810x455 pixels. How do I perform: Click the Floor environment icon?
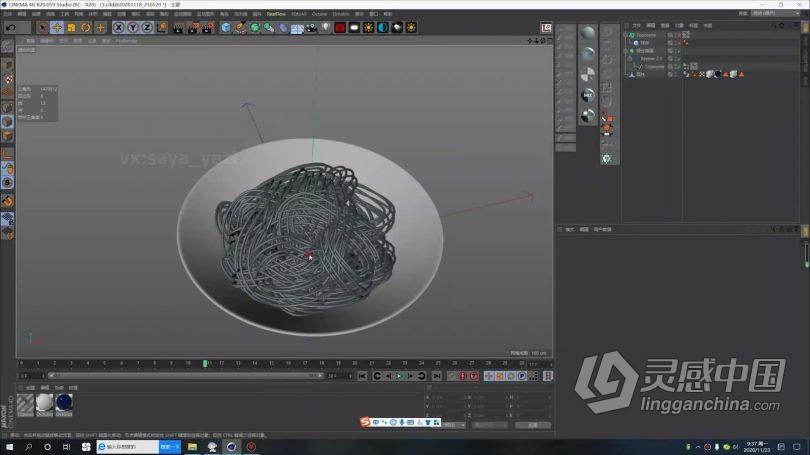297,27
